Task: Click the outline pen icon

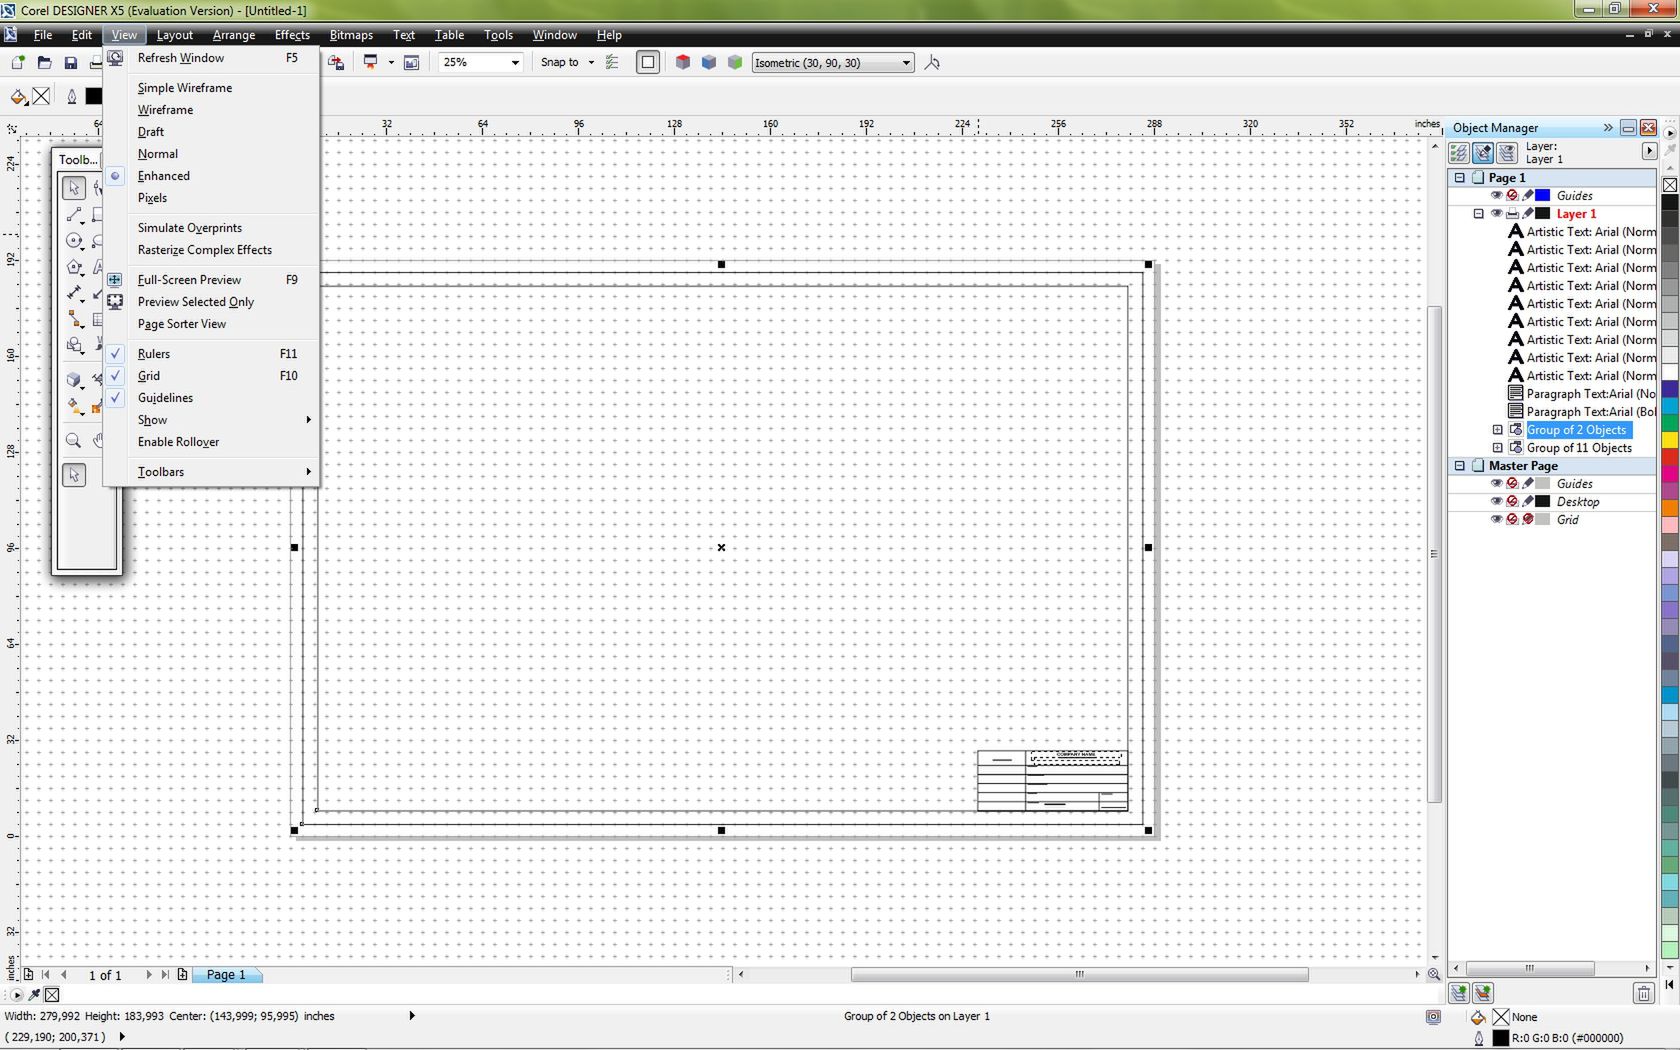Action: (x=71, y=96)
